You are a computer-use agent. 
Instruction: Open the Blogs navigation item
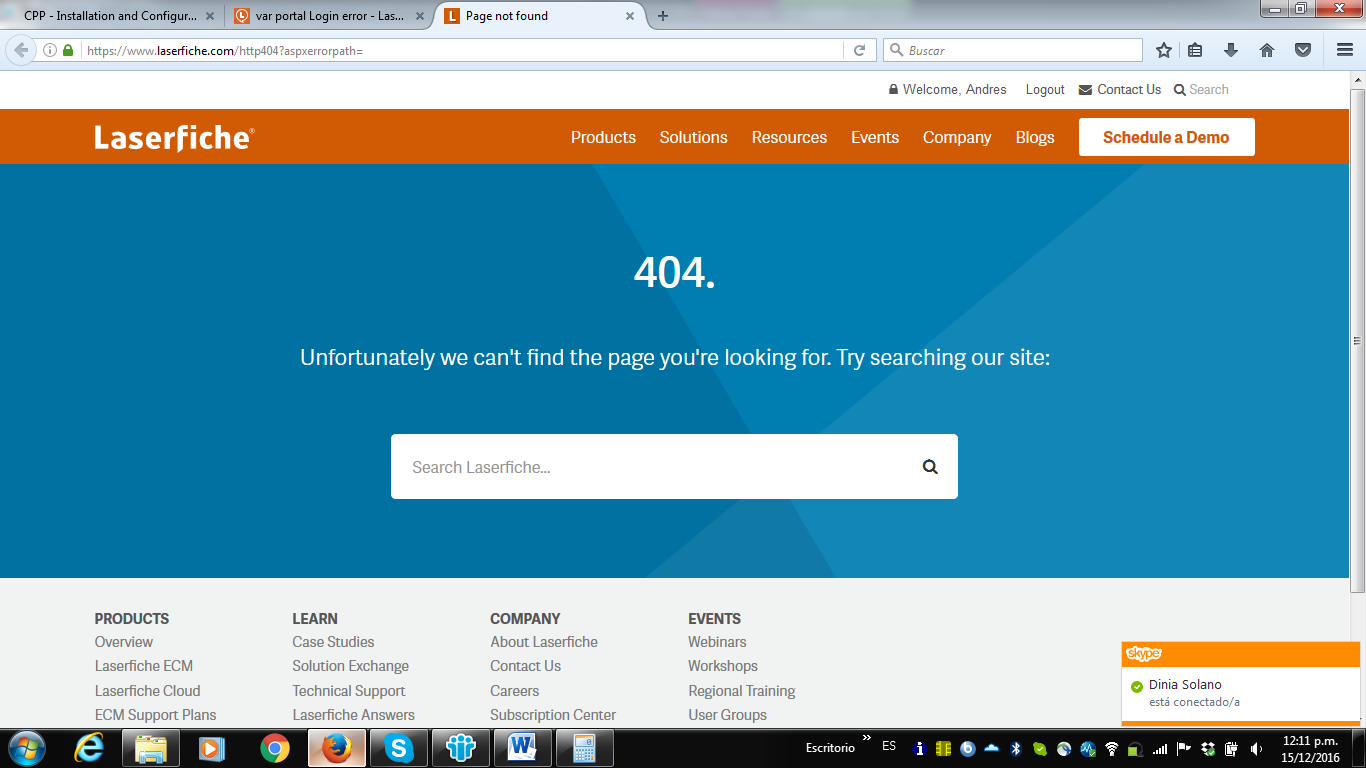(1035, 137)
